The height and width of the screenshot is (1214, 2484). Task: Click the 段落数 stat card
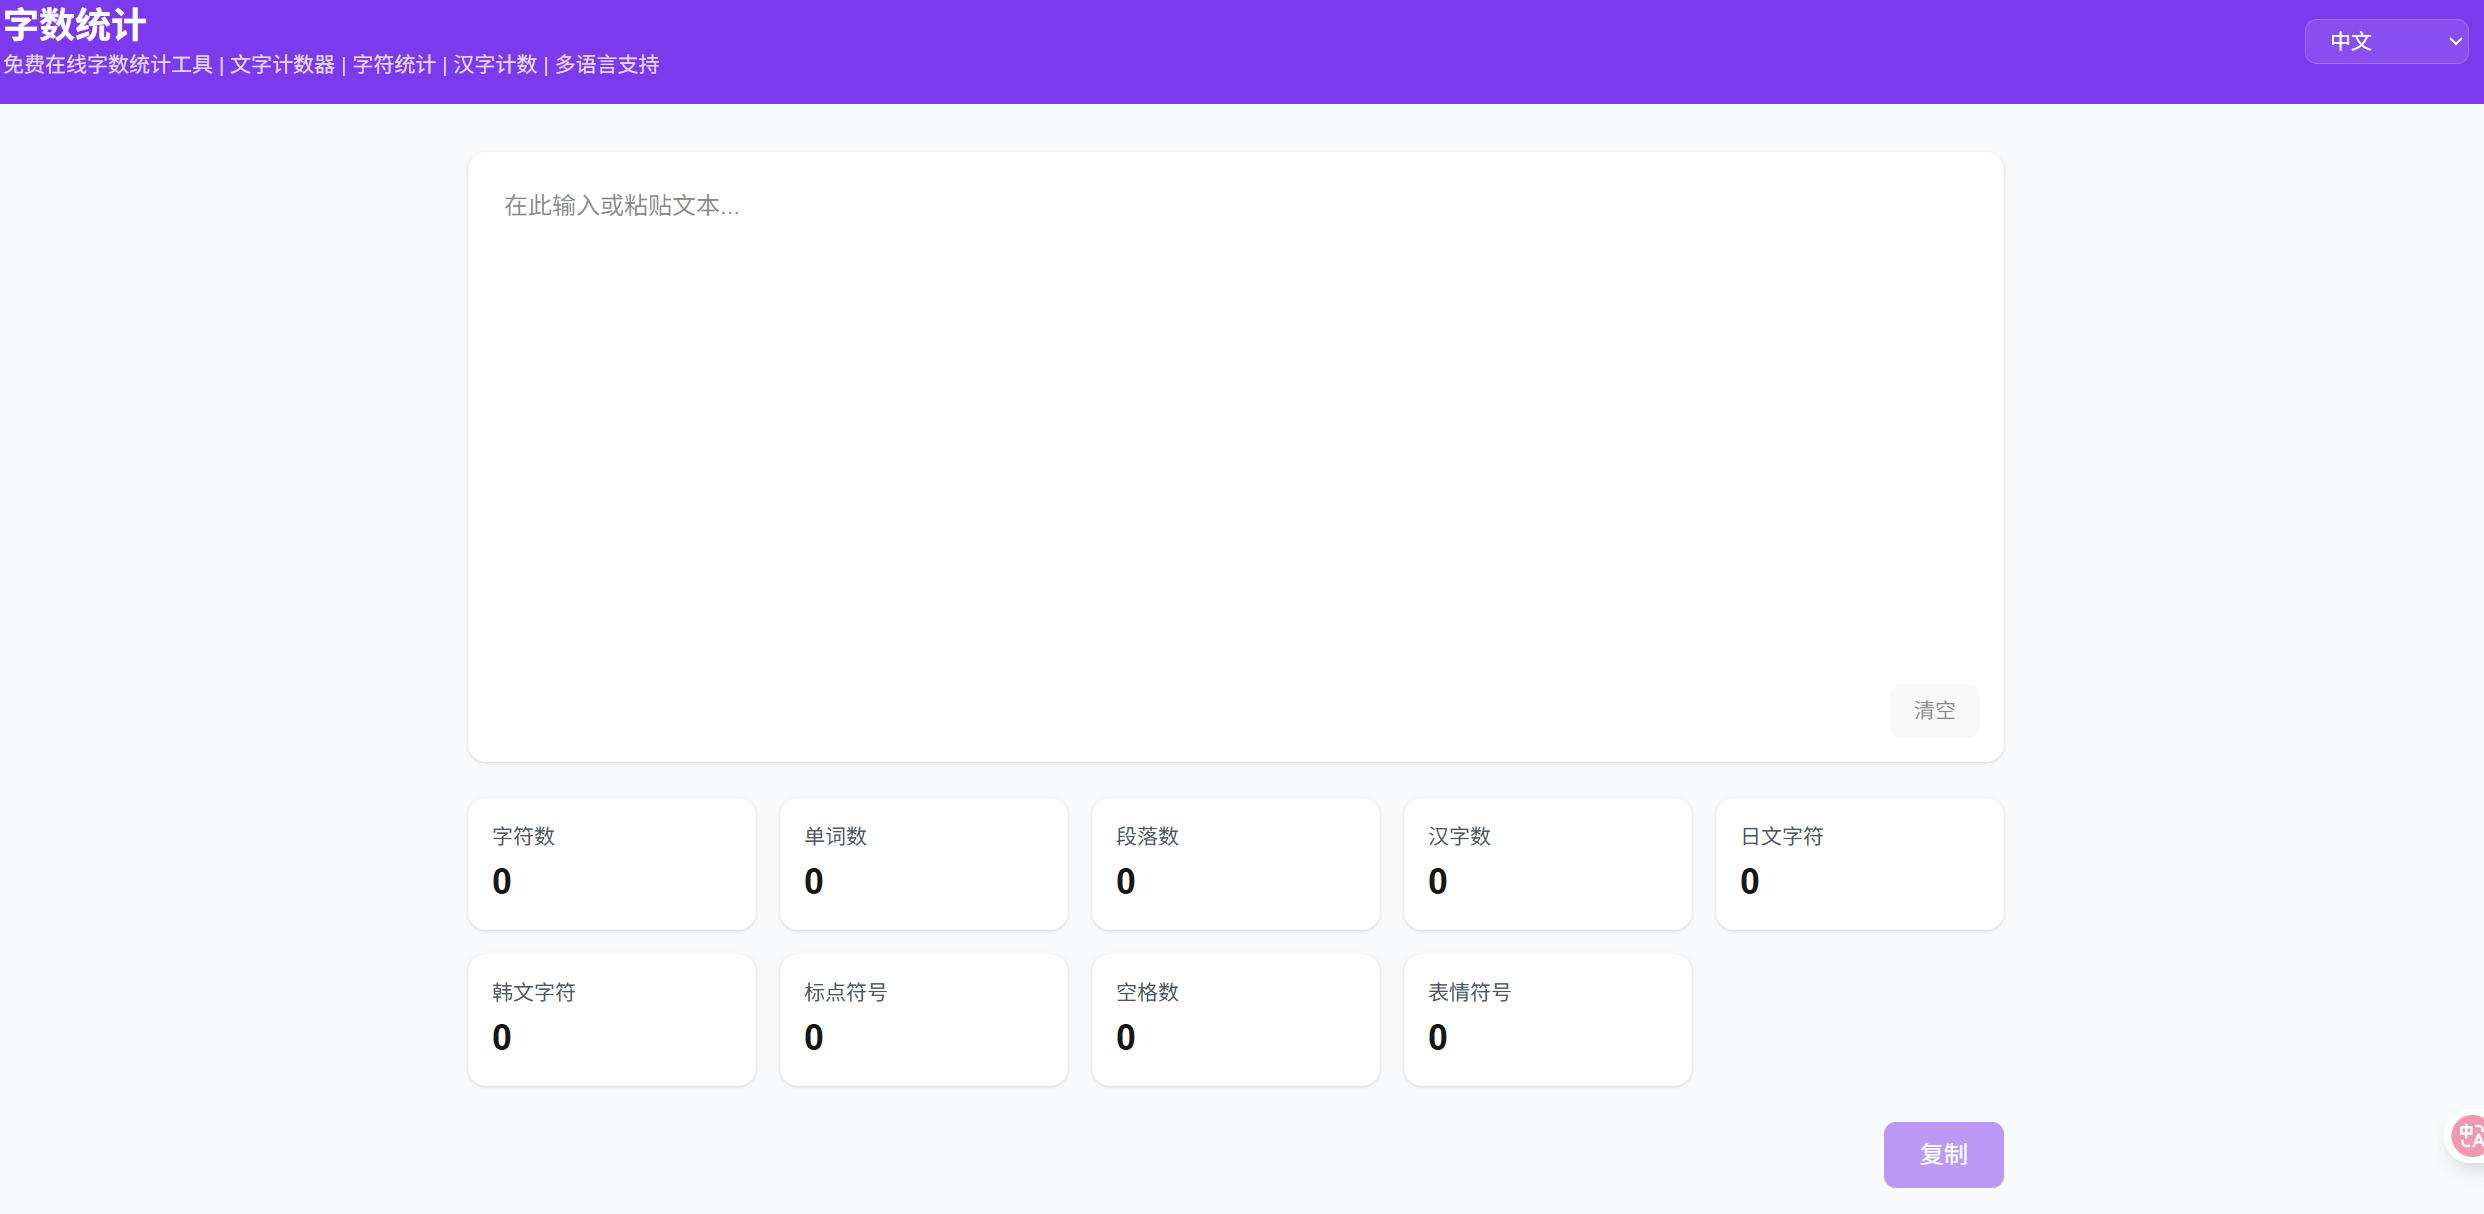click(x=1235, y=863)
